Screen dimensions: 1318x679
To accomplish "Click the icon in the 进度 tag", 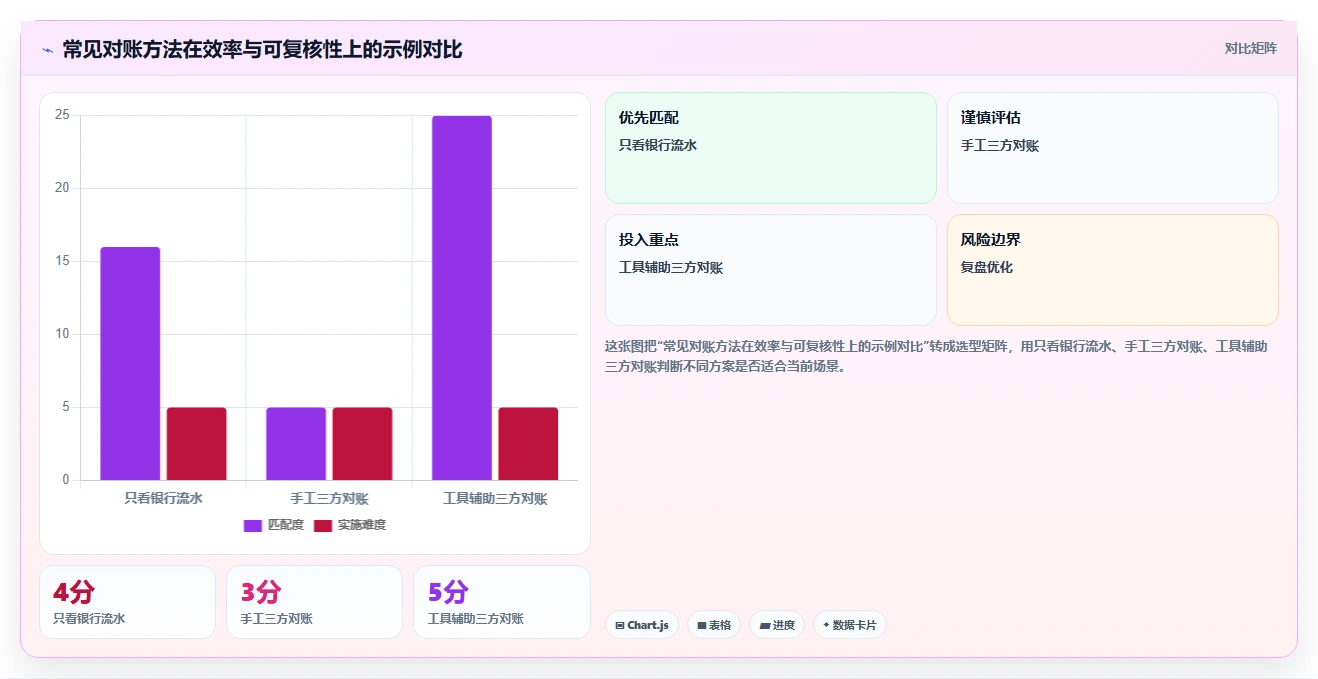I will coord(764,625).
